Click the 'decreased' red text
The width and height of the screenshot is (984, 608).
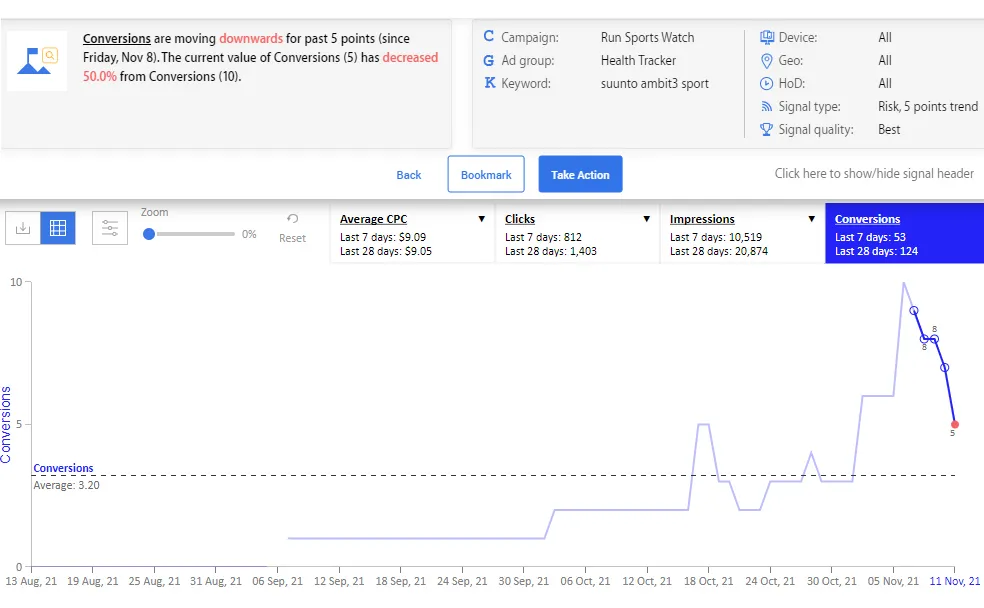coord(410,57)
